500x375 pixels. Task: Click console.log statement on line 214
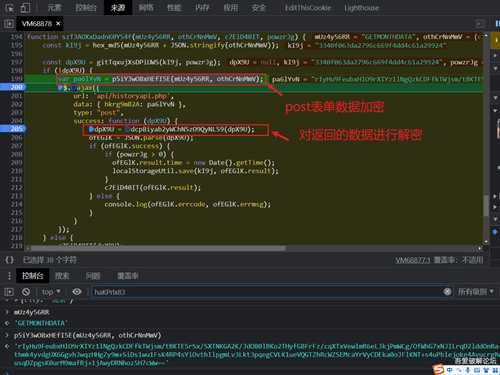pyautogui.click(x=187, y=204)
